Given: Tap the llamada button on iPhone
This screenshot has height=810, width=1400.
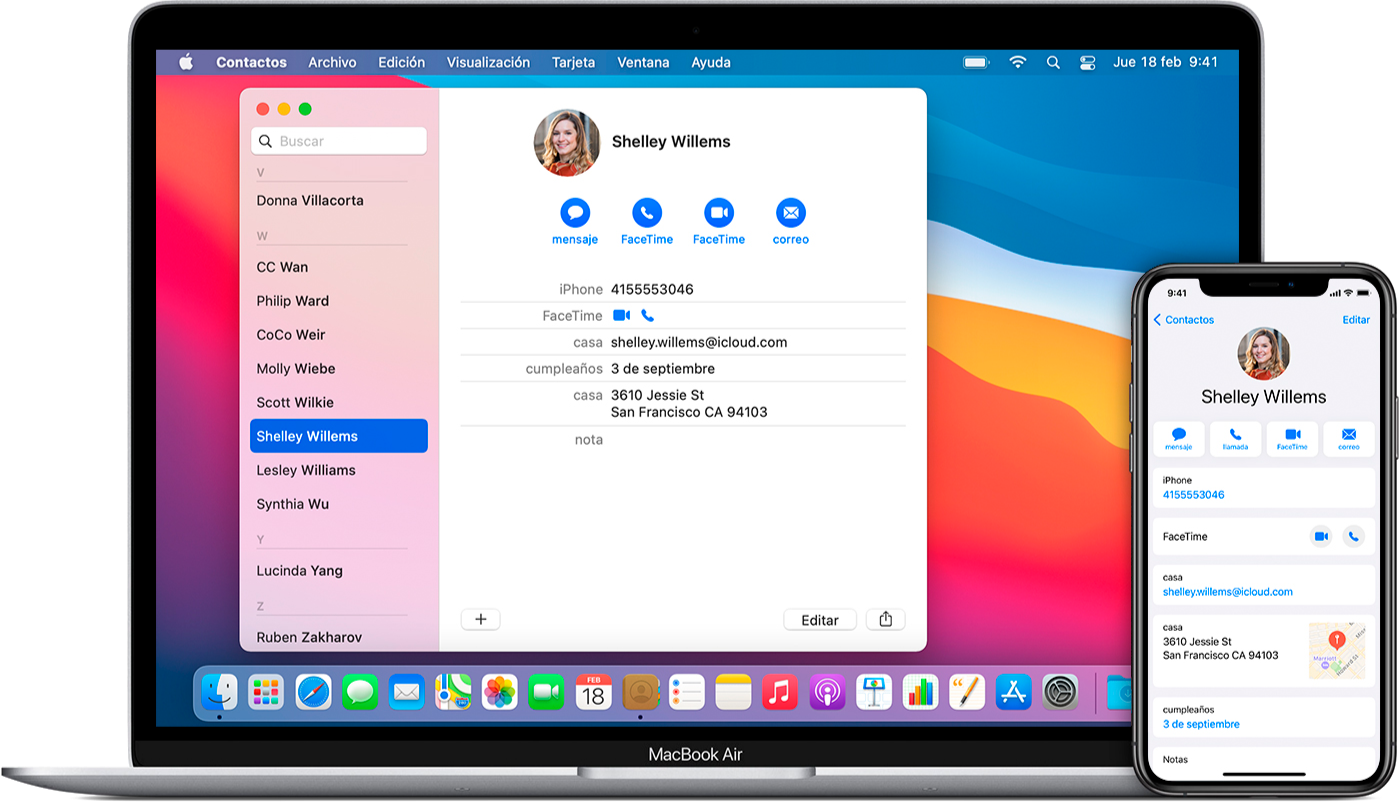Looking at the screenshot, I should click(1235, 438).
